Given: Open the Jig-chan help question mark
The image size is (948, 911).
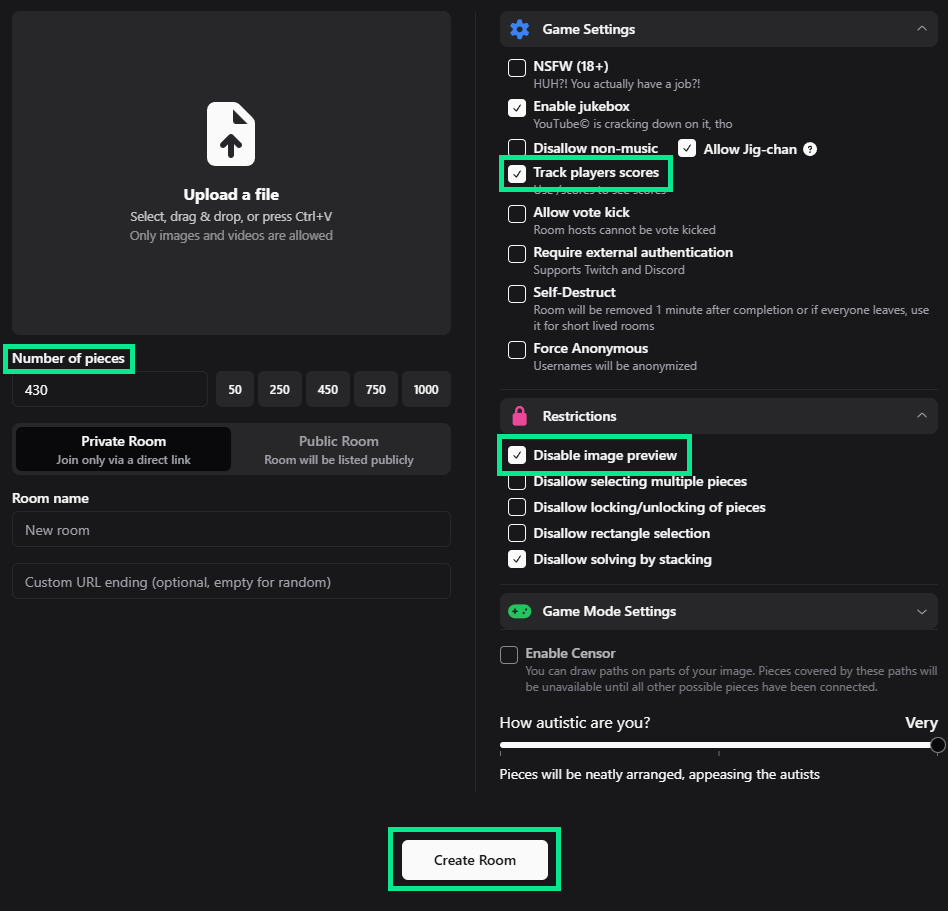Looking at the screenshot, I should 810,149.
